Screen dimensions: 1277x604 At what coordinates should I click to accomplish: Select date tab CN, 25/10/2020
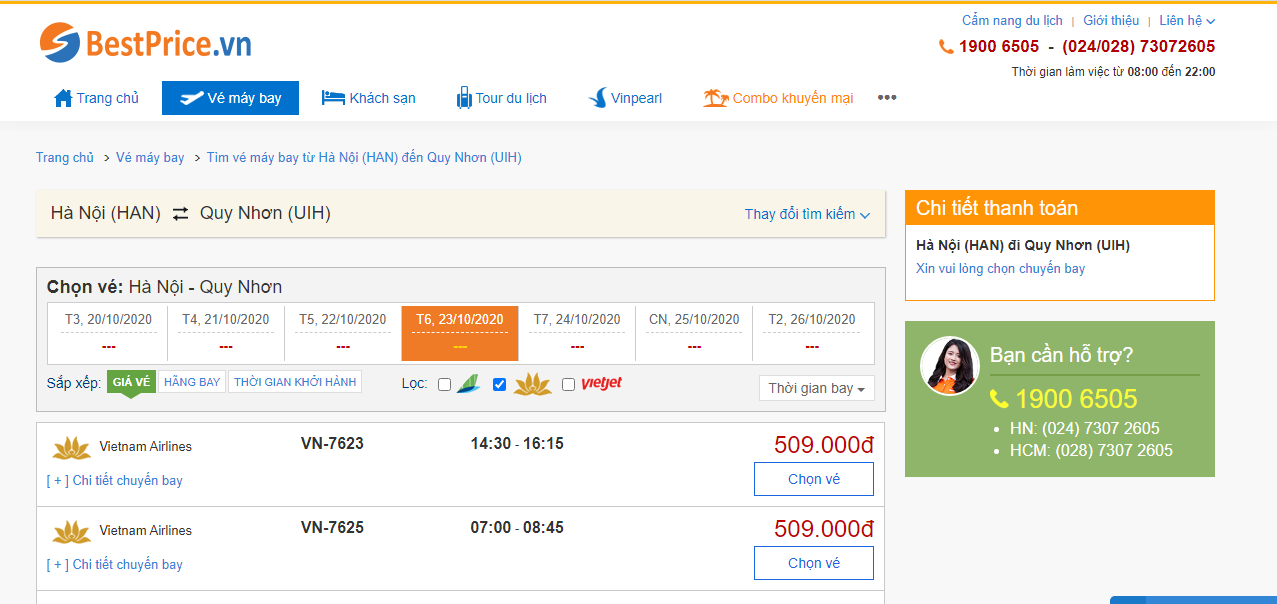[694, 332]
